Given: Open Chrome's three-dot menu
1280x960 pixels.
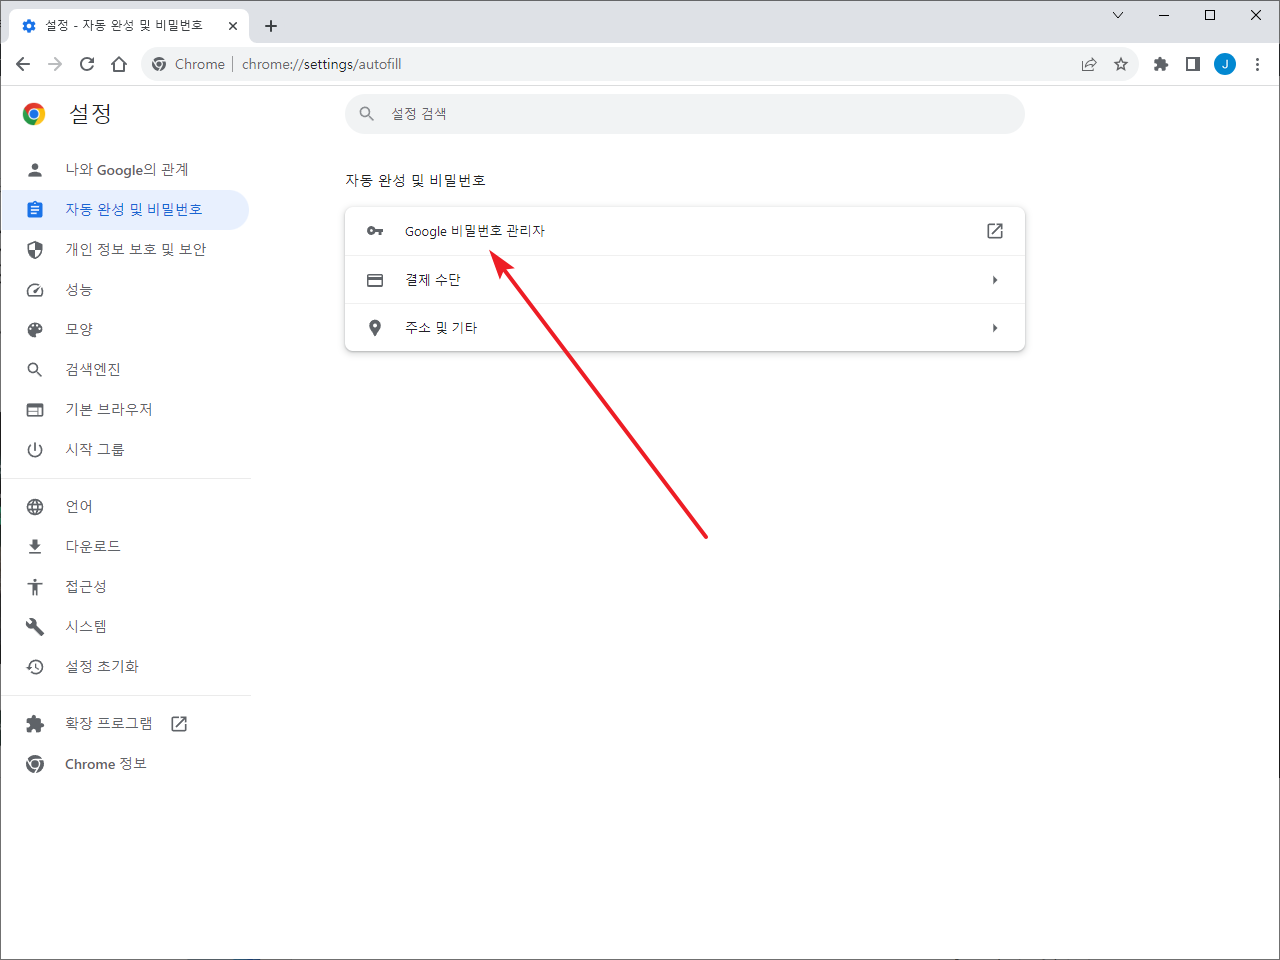Looking at the screenshot, I should point(1257,64).
